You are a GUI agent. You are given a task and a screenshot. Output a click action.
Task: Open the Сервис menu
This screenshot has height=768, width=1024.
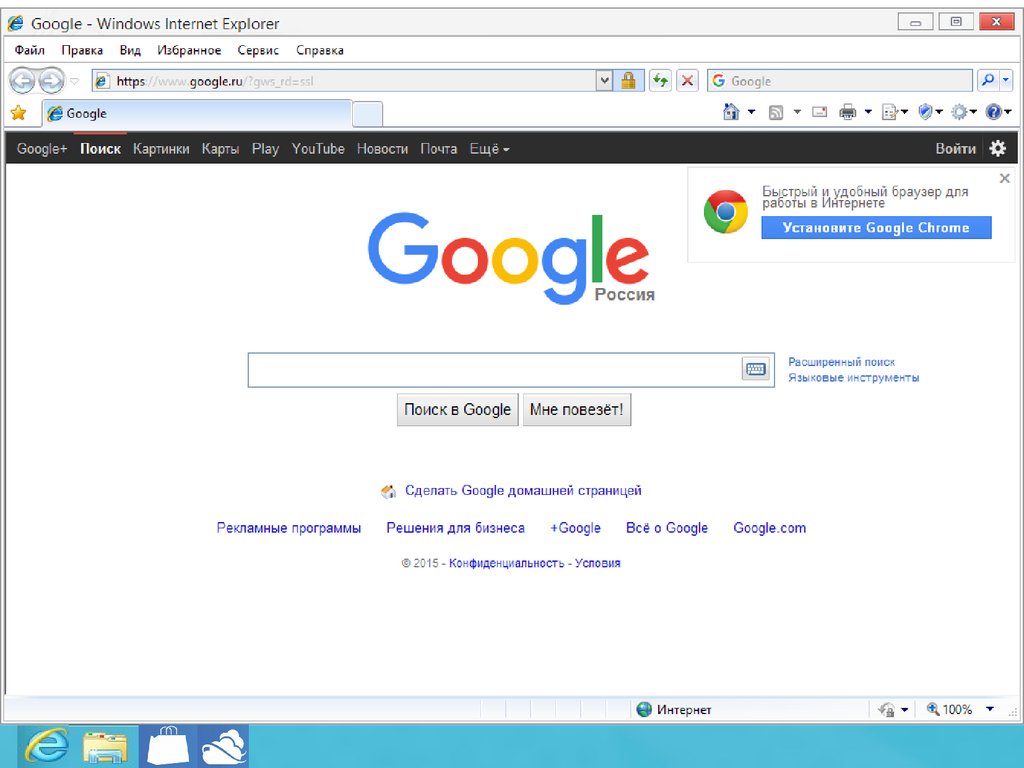[x=258, y=50]
